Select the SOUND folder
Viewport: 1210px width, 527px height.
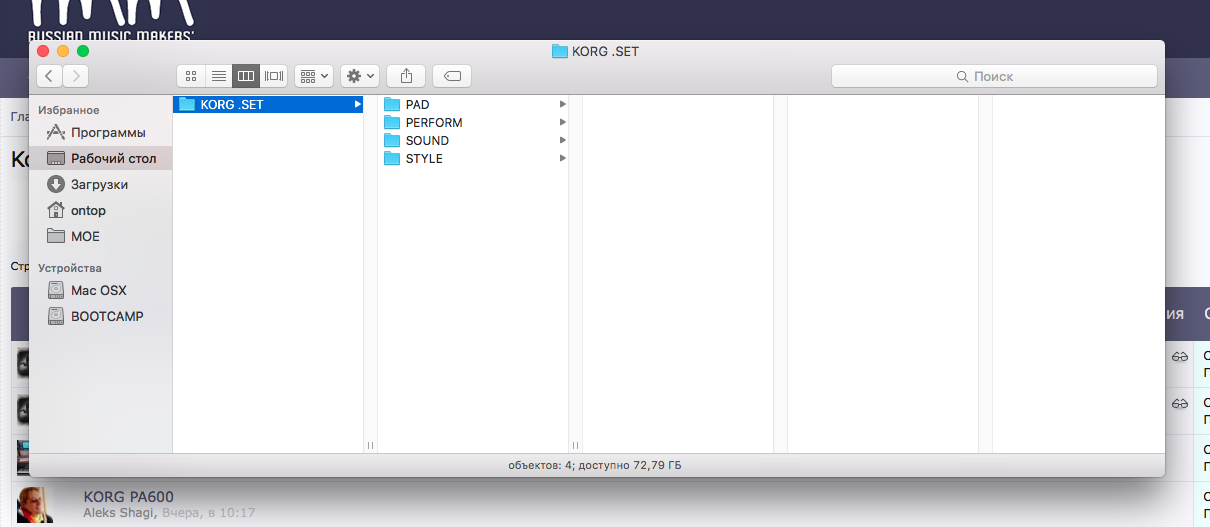click(x=473, y=140)
